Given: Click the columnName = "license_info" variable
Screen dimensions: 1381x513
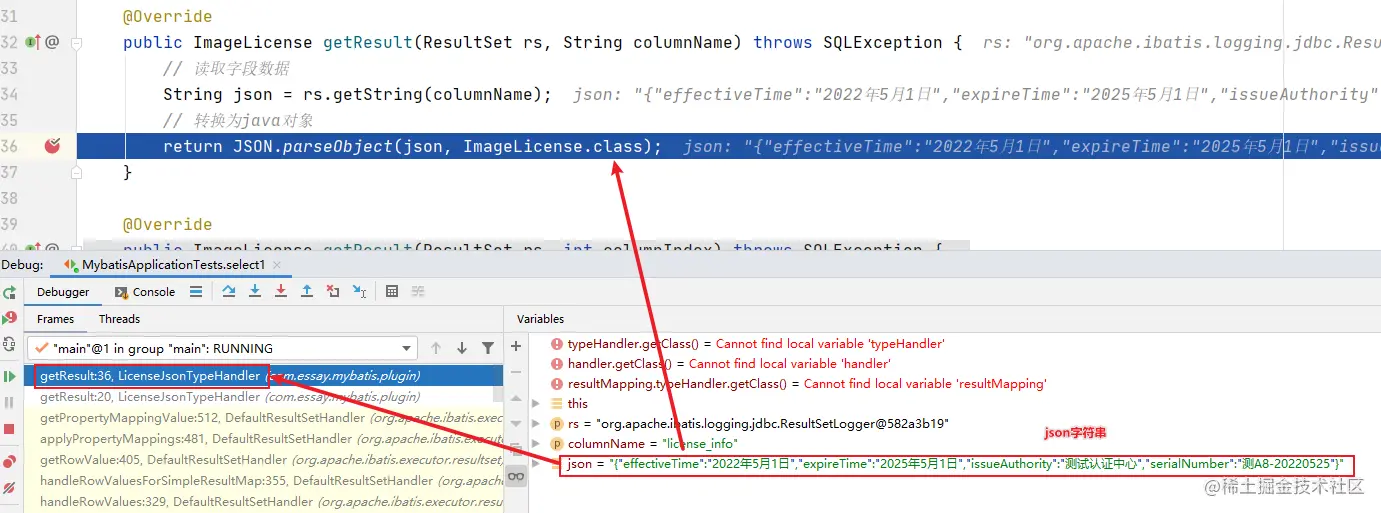Looking at the screenshot, I should [x=647, y=443].
